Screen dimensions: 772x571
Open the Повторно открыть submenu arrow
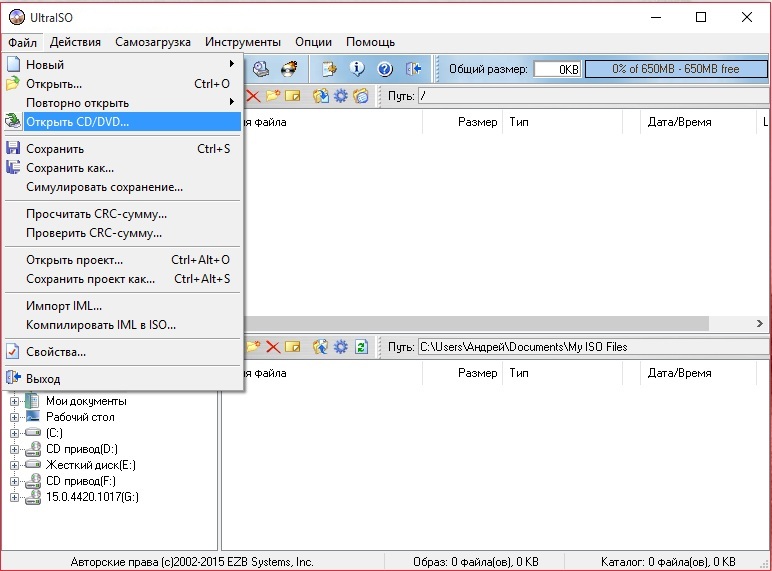[231, 102]
